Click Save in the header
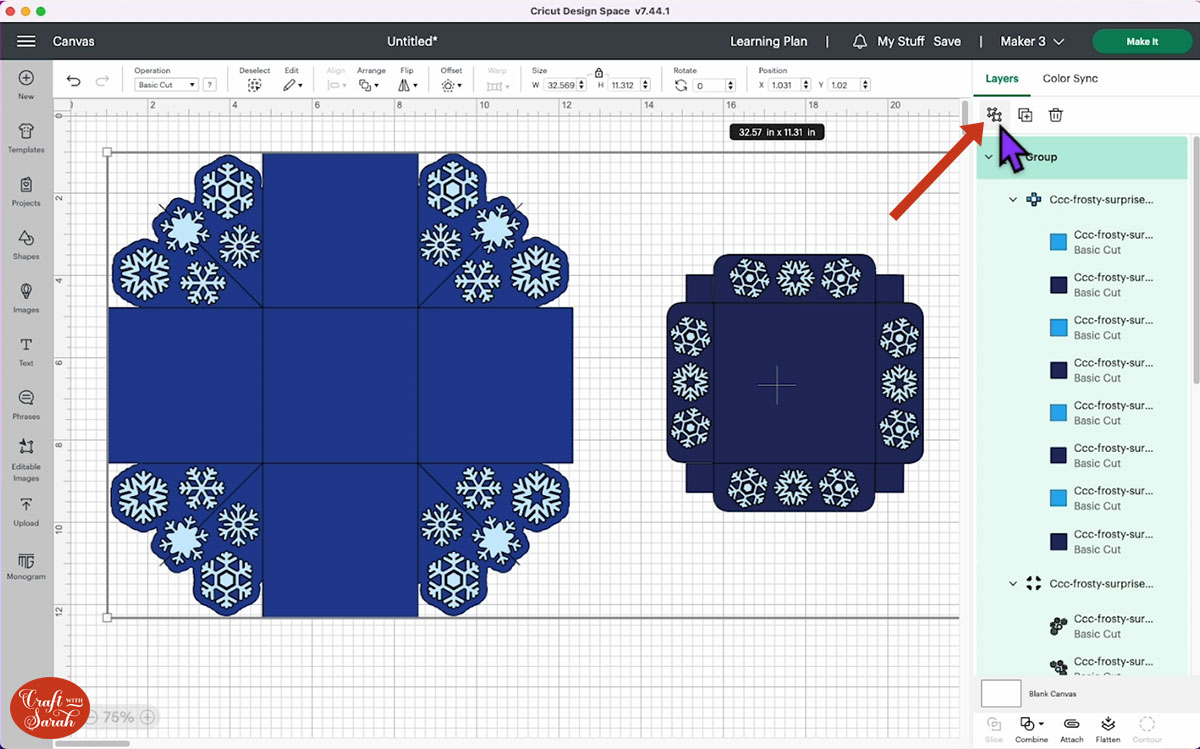 tap(947, 42)
